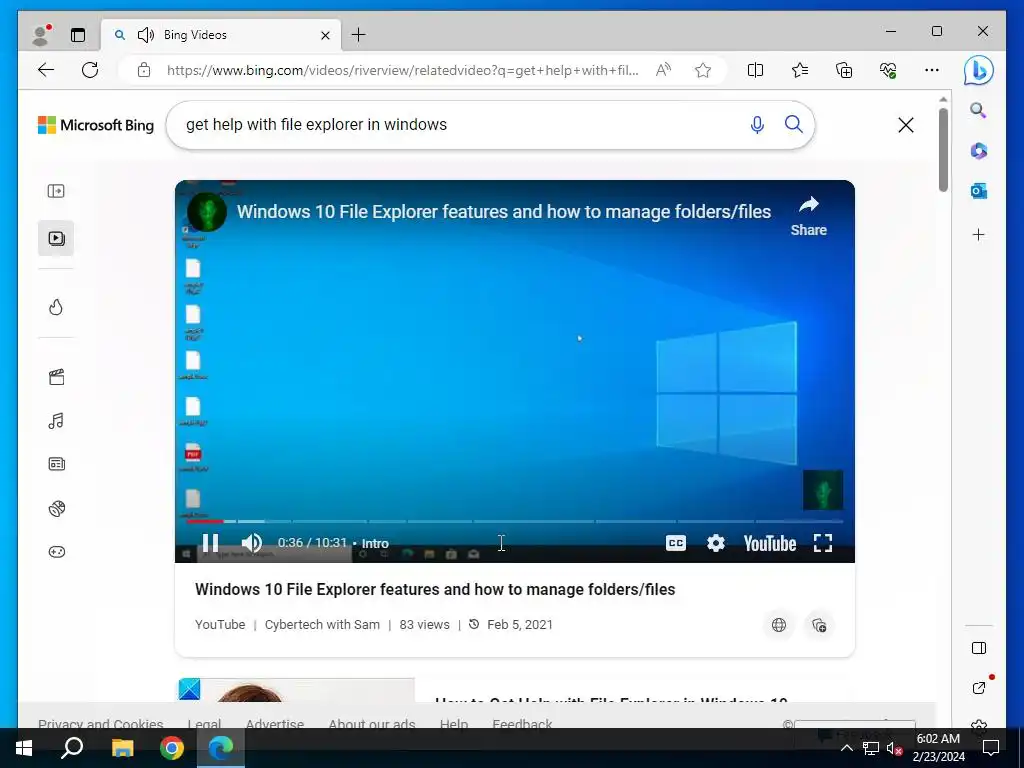Open File Explorer from taskbar
The width and height of the screenshot is (1024, 768).
click(122, 748)
